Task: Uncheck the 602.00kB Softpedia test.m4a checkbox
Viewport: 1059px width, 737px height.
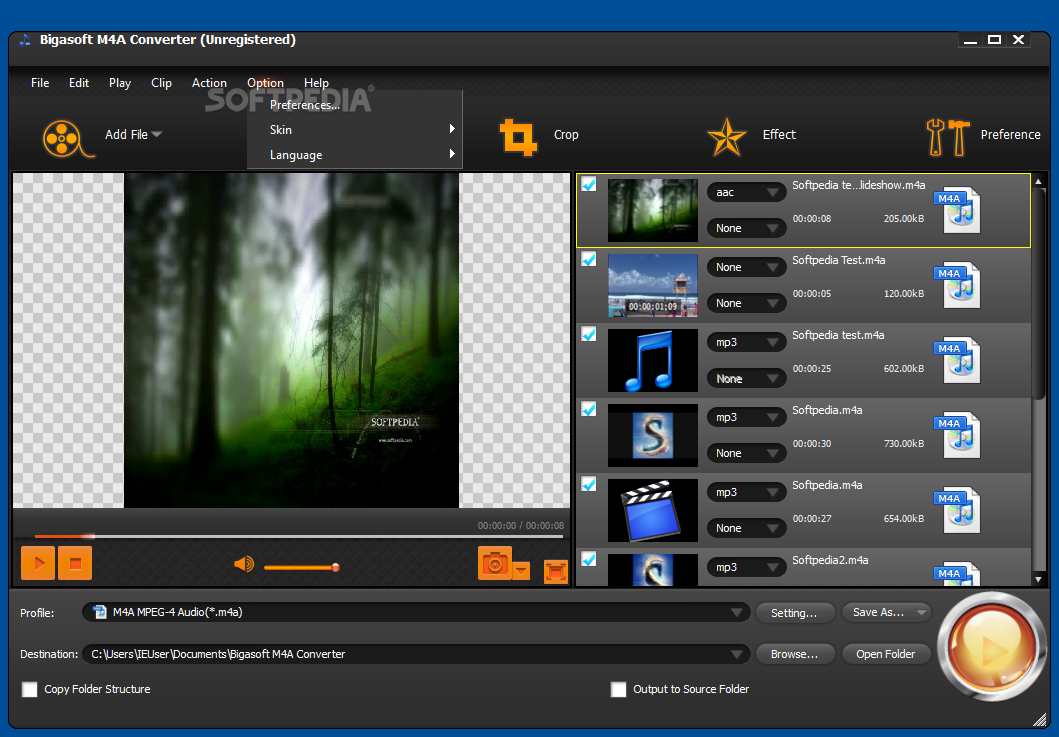Action: point(589,334)
